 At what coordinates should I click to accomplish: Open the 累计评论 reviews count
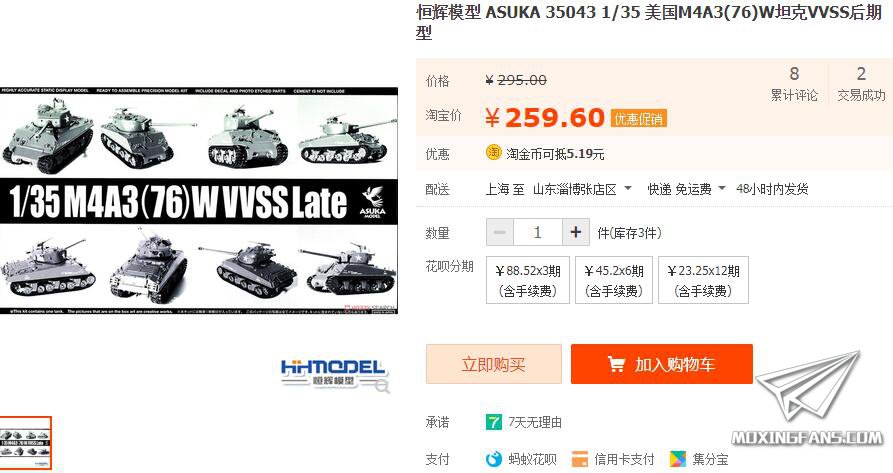pos(794,83)
